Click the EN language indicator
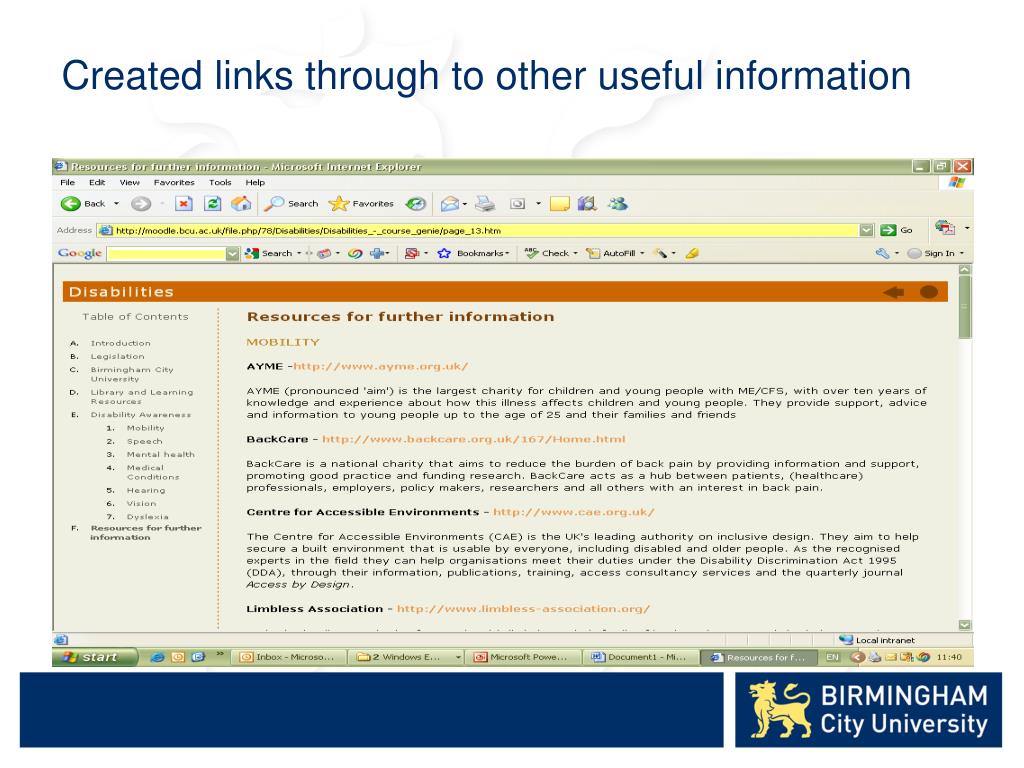Screen dimensions: 1024x768 pyautogui.click(x=832, y=657)
